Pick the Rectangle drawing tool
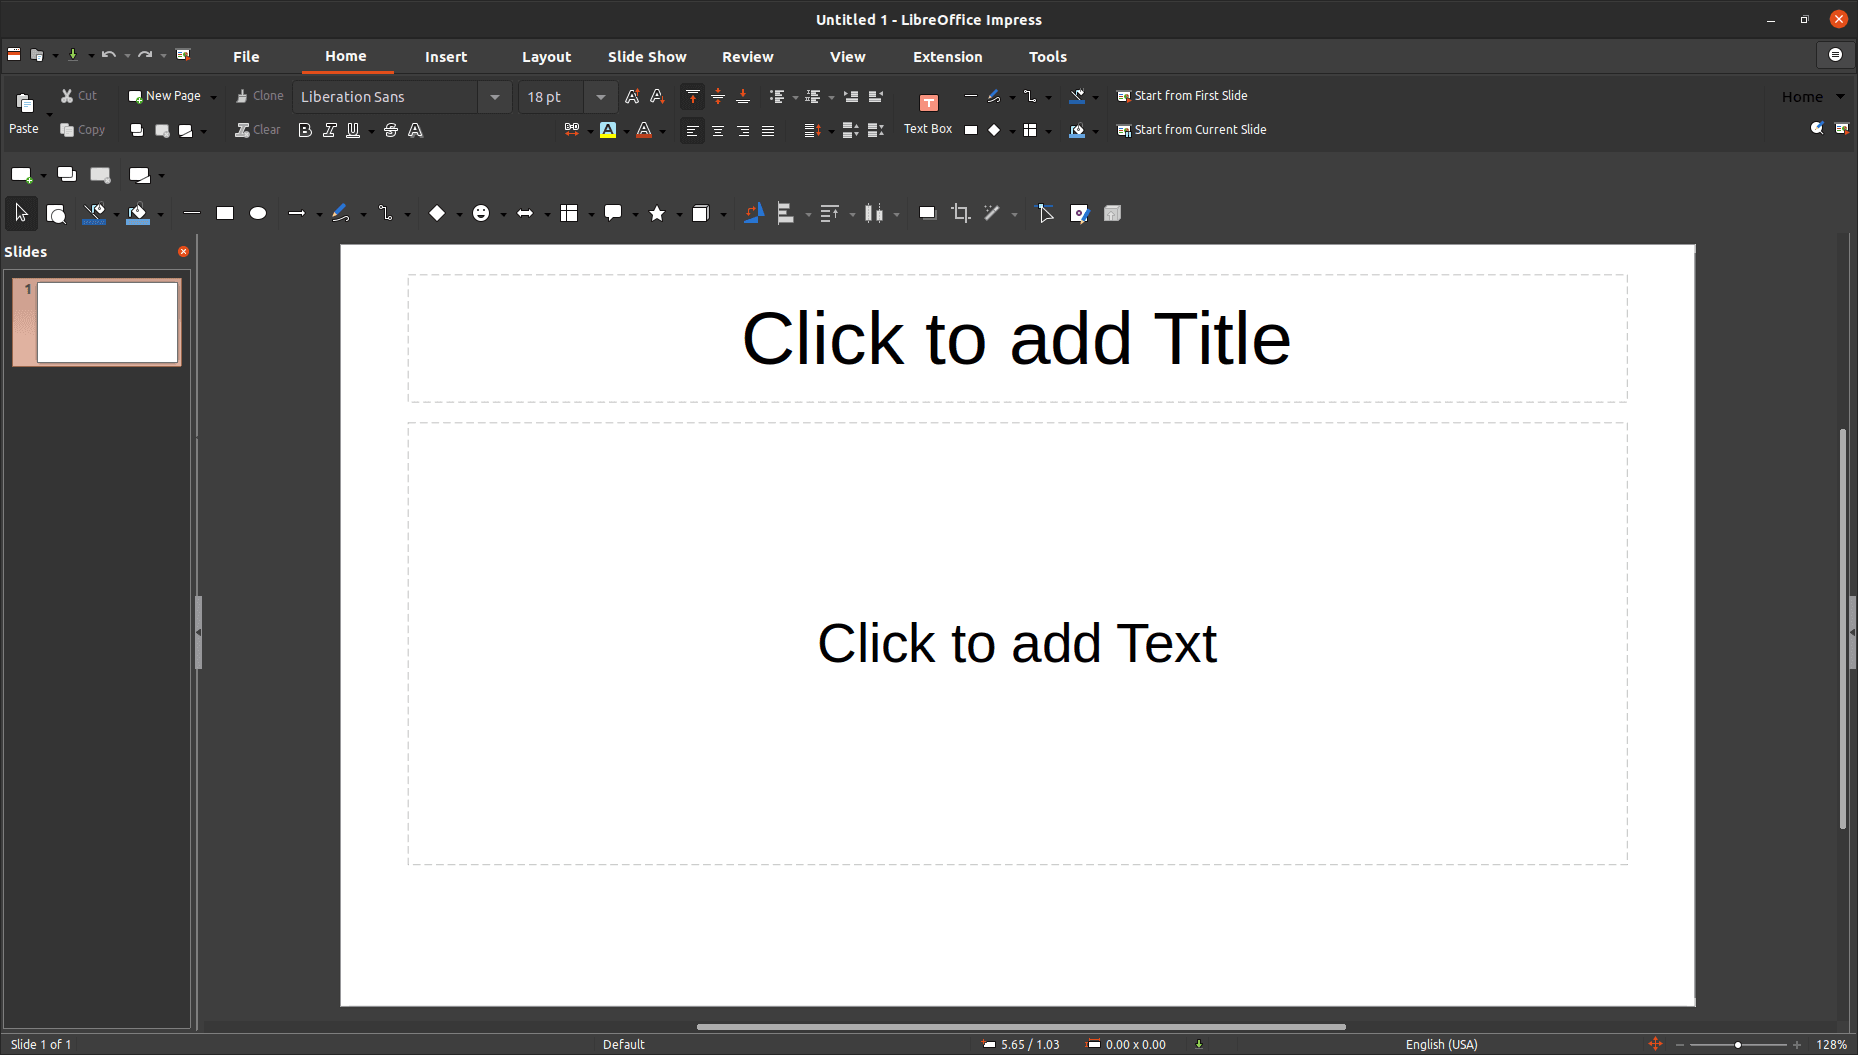The image size is (1858, 1055). click(225, 213)
